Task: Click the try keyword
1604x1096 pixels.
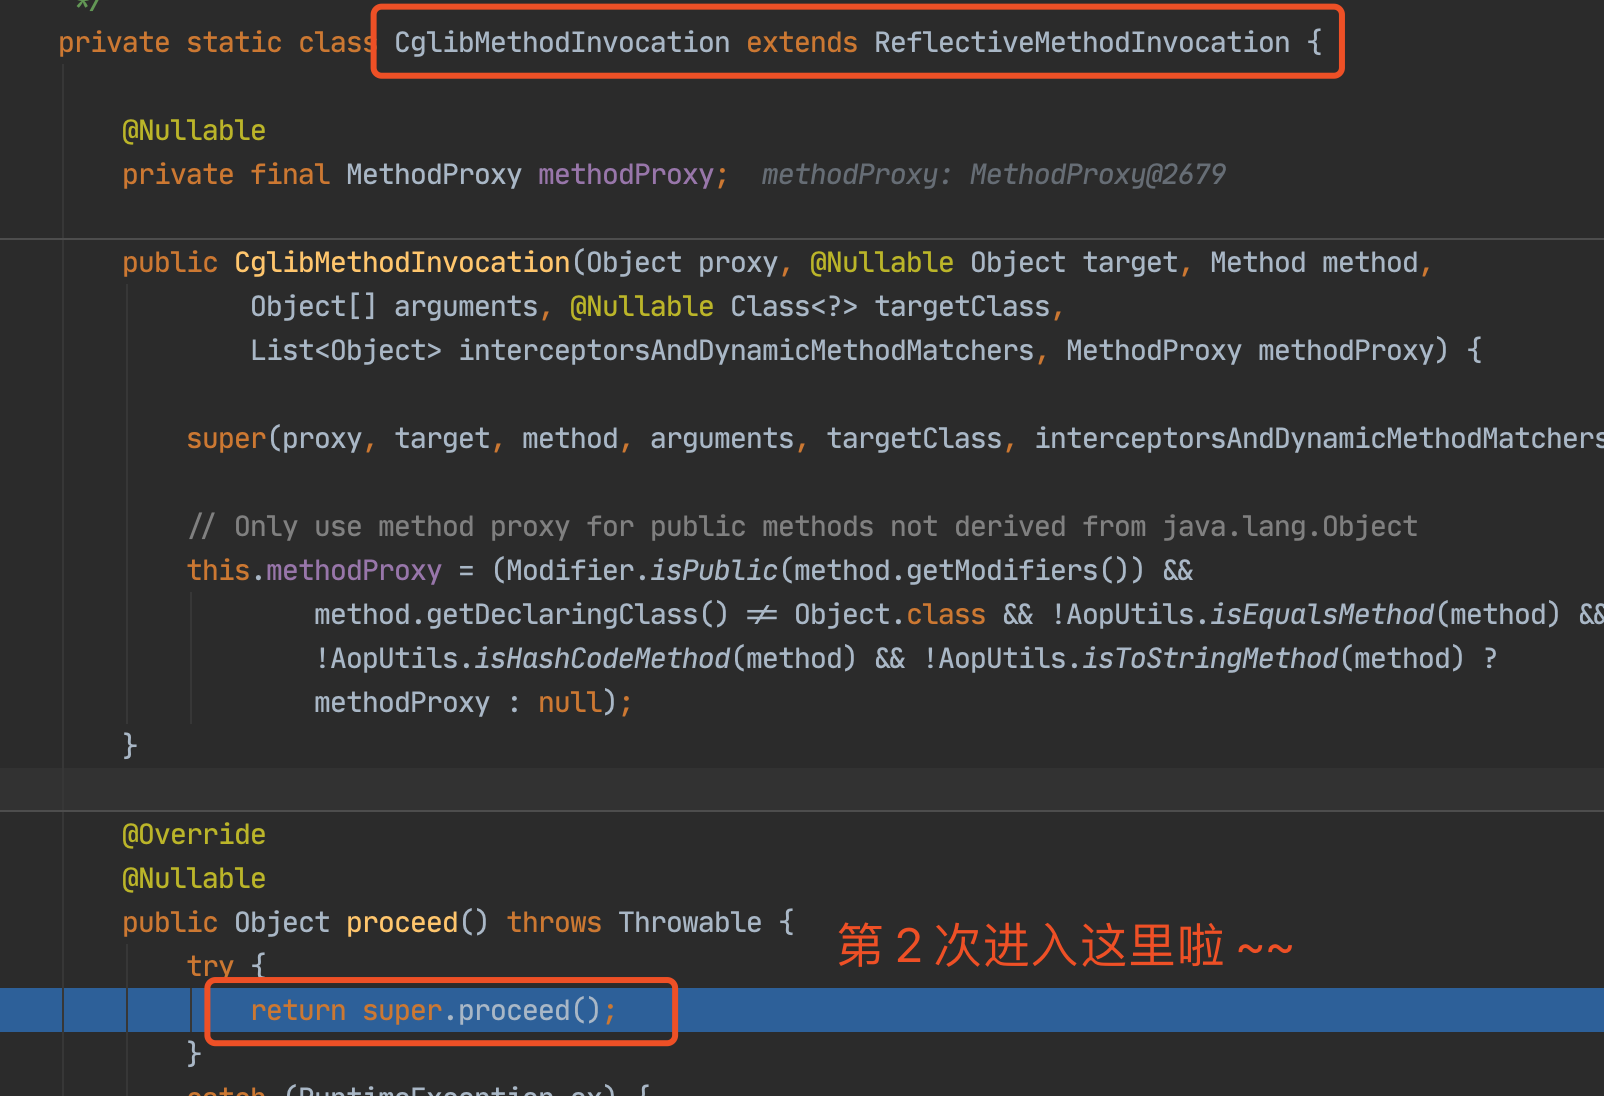Action: pos(210,966)
